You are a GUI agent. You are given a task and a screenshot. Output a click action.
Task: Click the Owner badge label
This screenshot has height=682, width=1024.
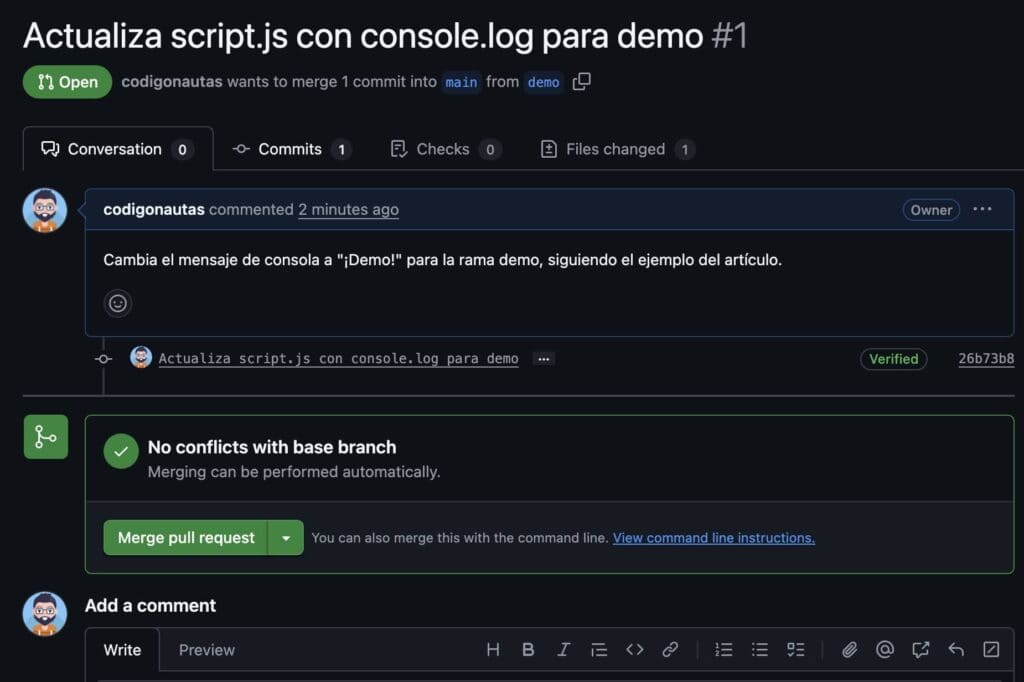tap(931, 210)
